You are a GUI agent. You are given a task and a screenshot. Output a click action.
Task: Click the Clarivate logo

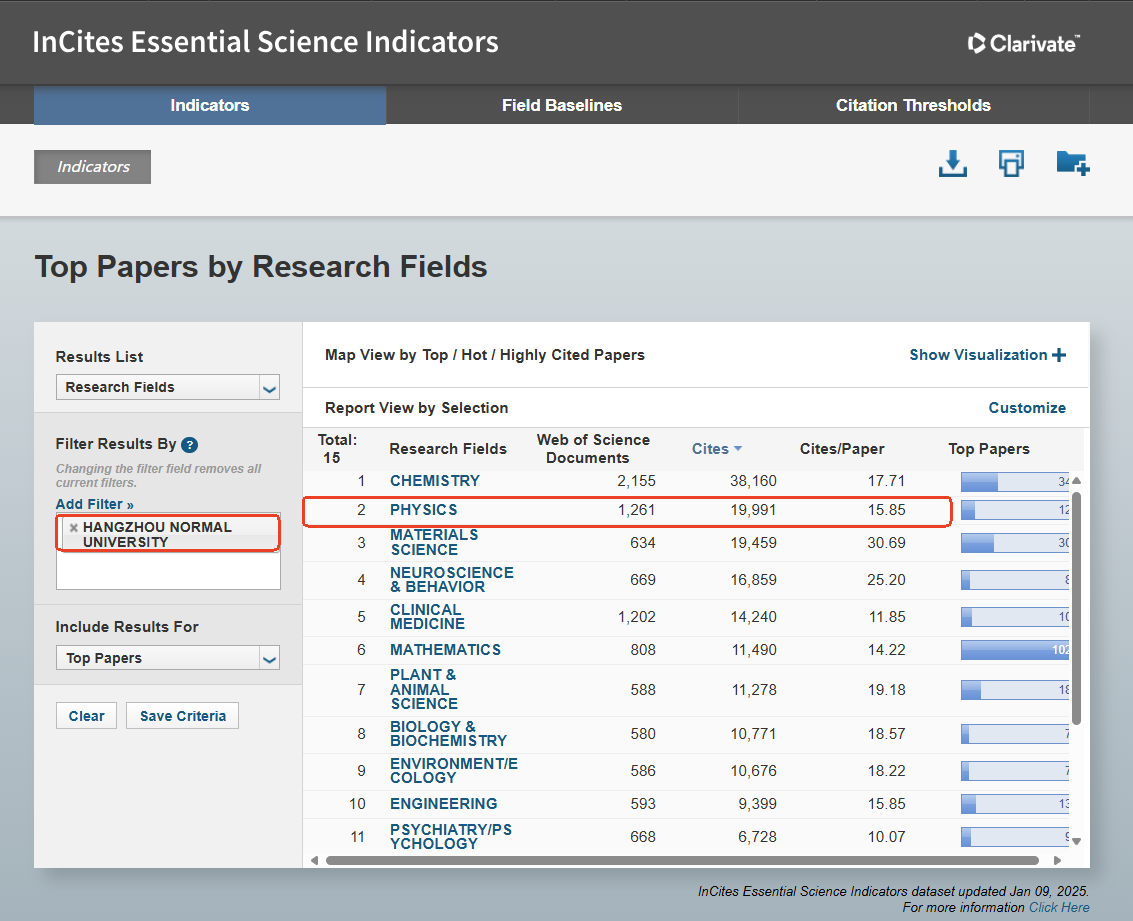1023,43
